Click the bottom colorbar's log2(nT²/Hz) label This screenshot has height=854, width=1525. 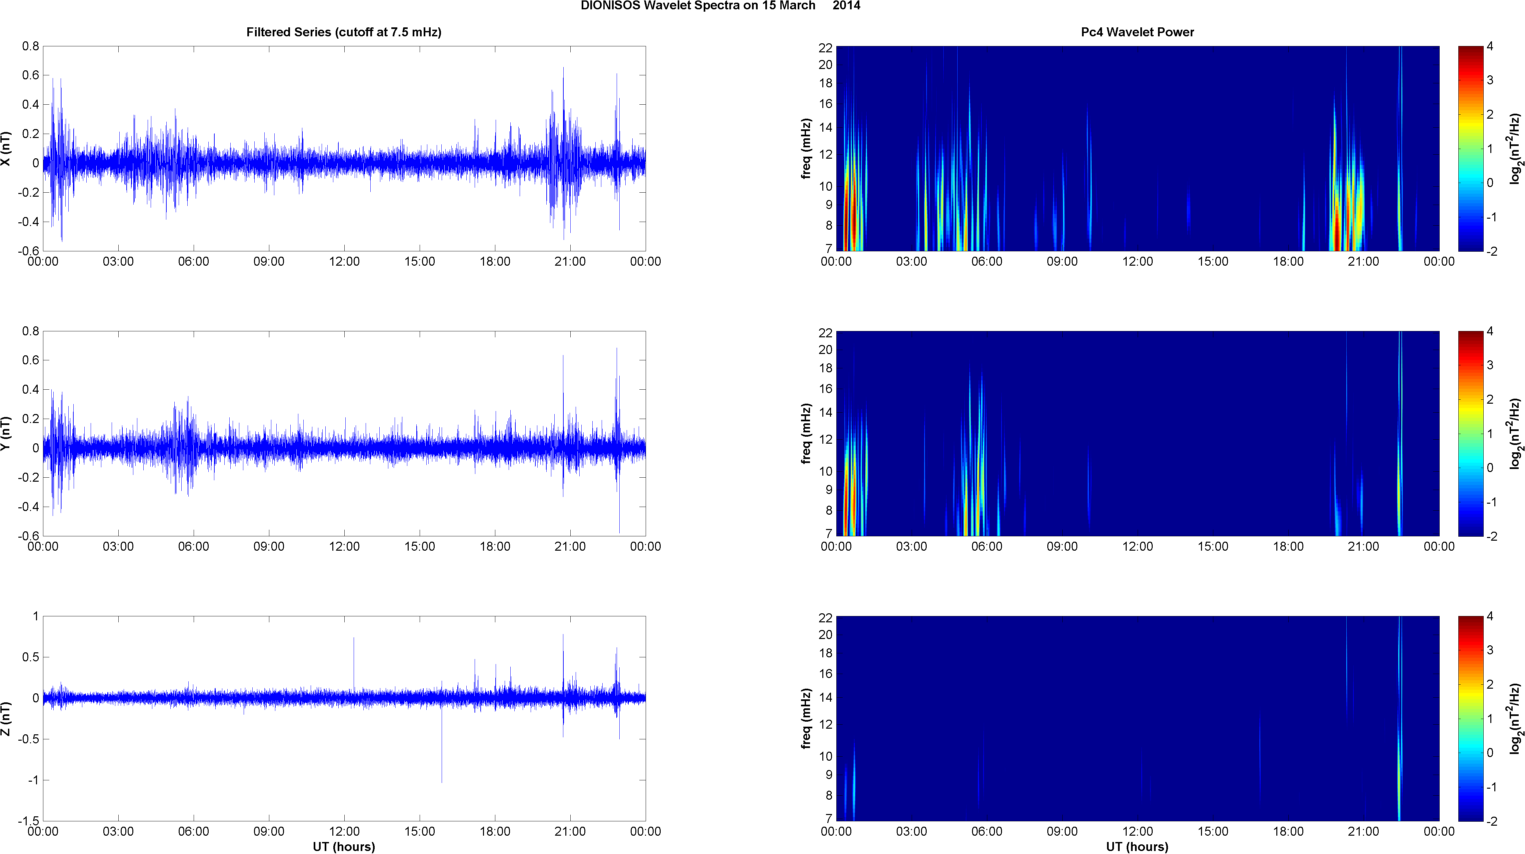tap(1517, 718)
